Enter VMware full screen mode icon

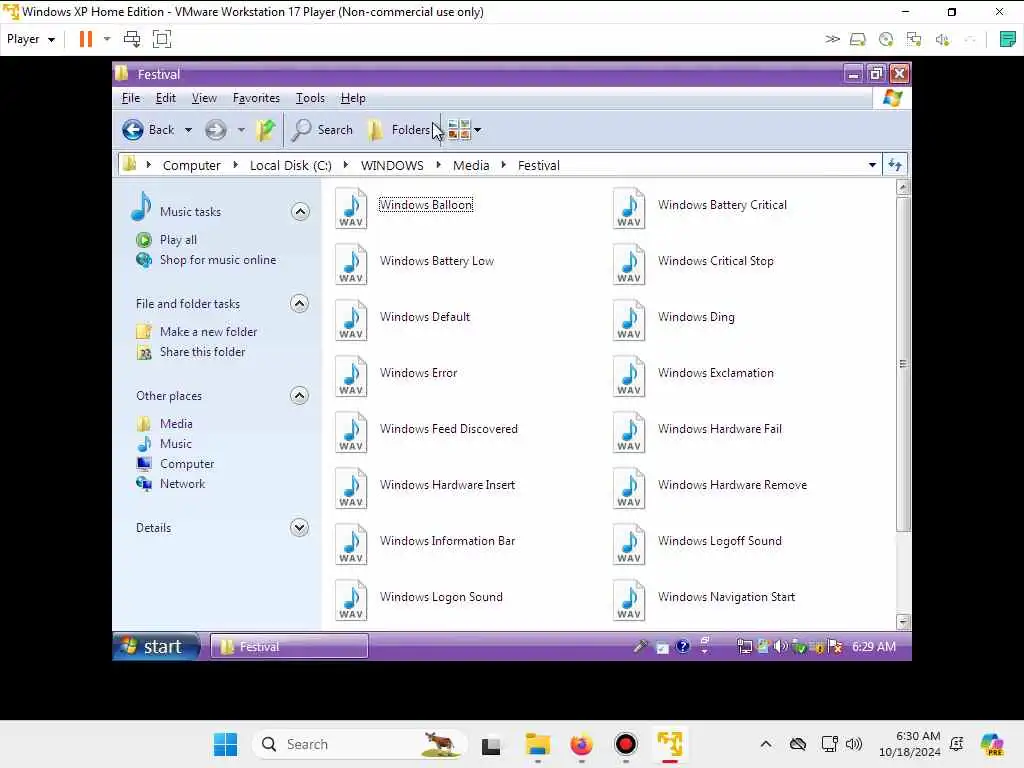click(162, 39)
